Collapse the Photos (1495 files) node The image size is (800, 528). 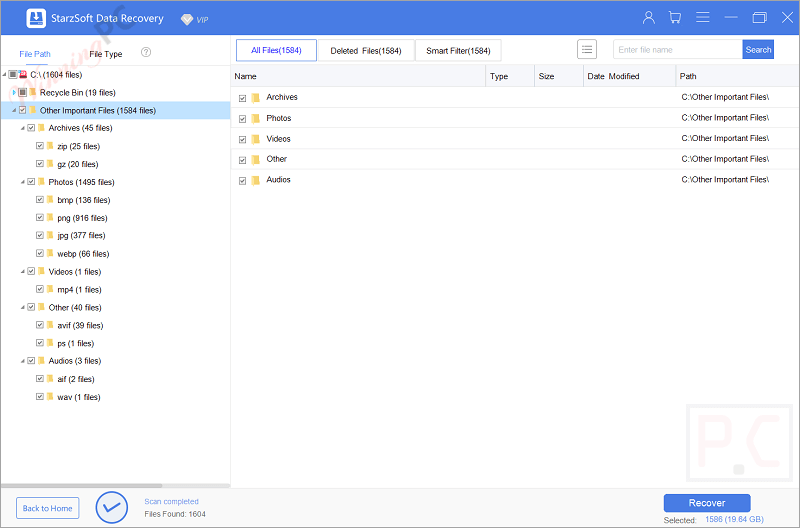click(x=22, y=182)
